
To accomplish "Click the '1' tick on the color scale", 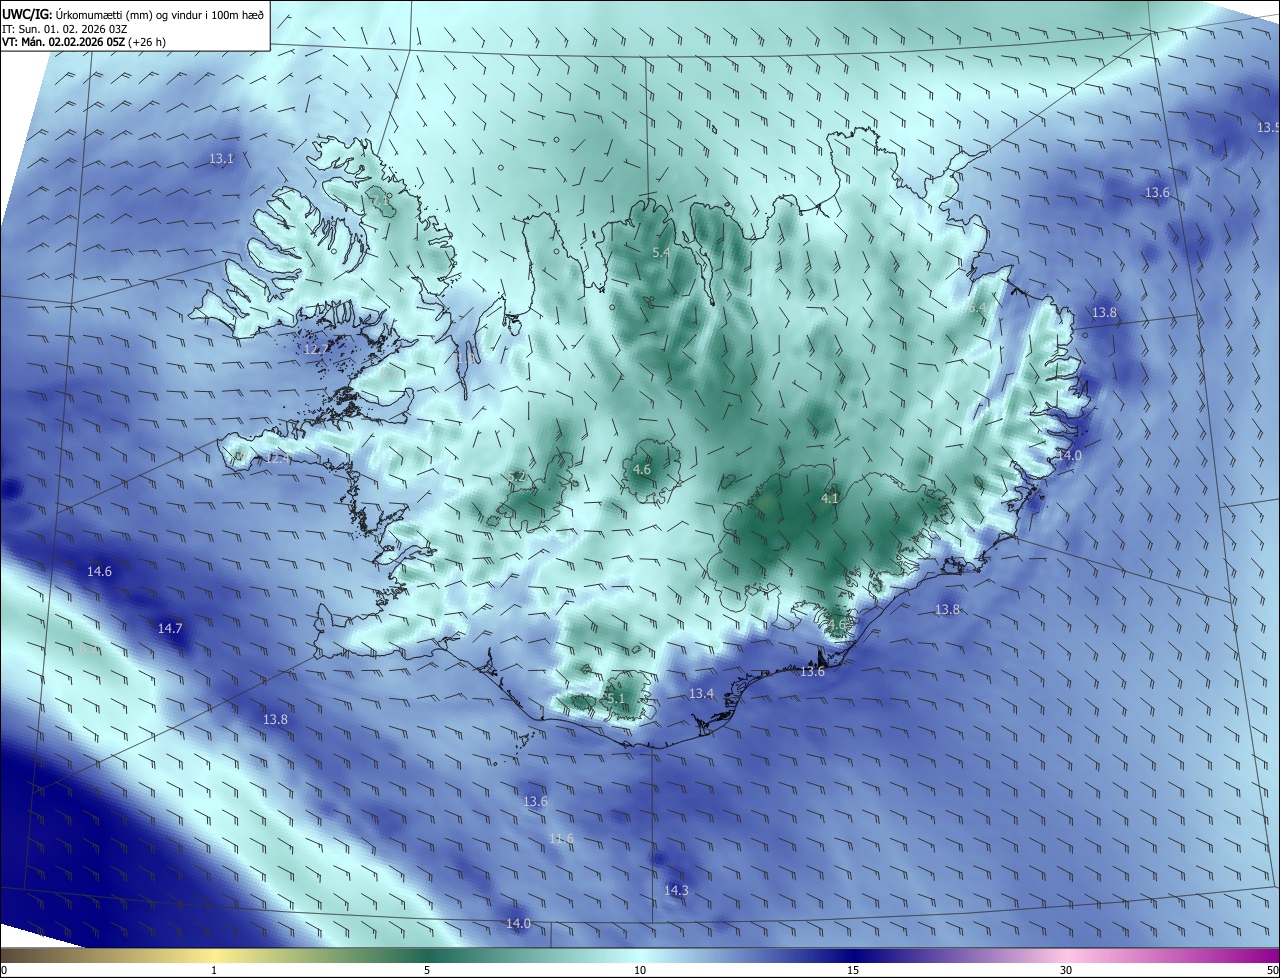I will (x=214, y=970).
